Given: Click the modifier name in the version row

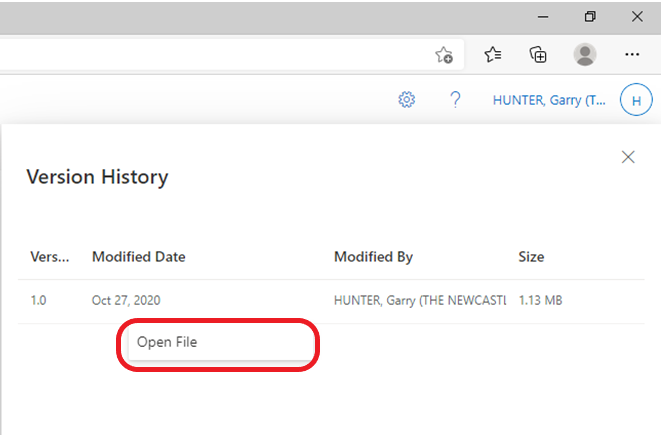Looking at the screenshot, I should [420, 301].
